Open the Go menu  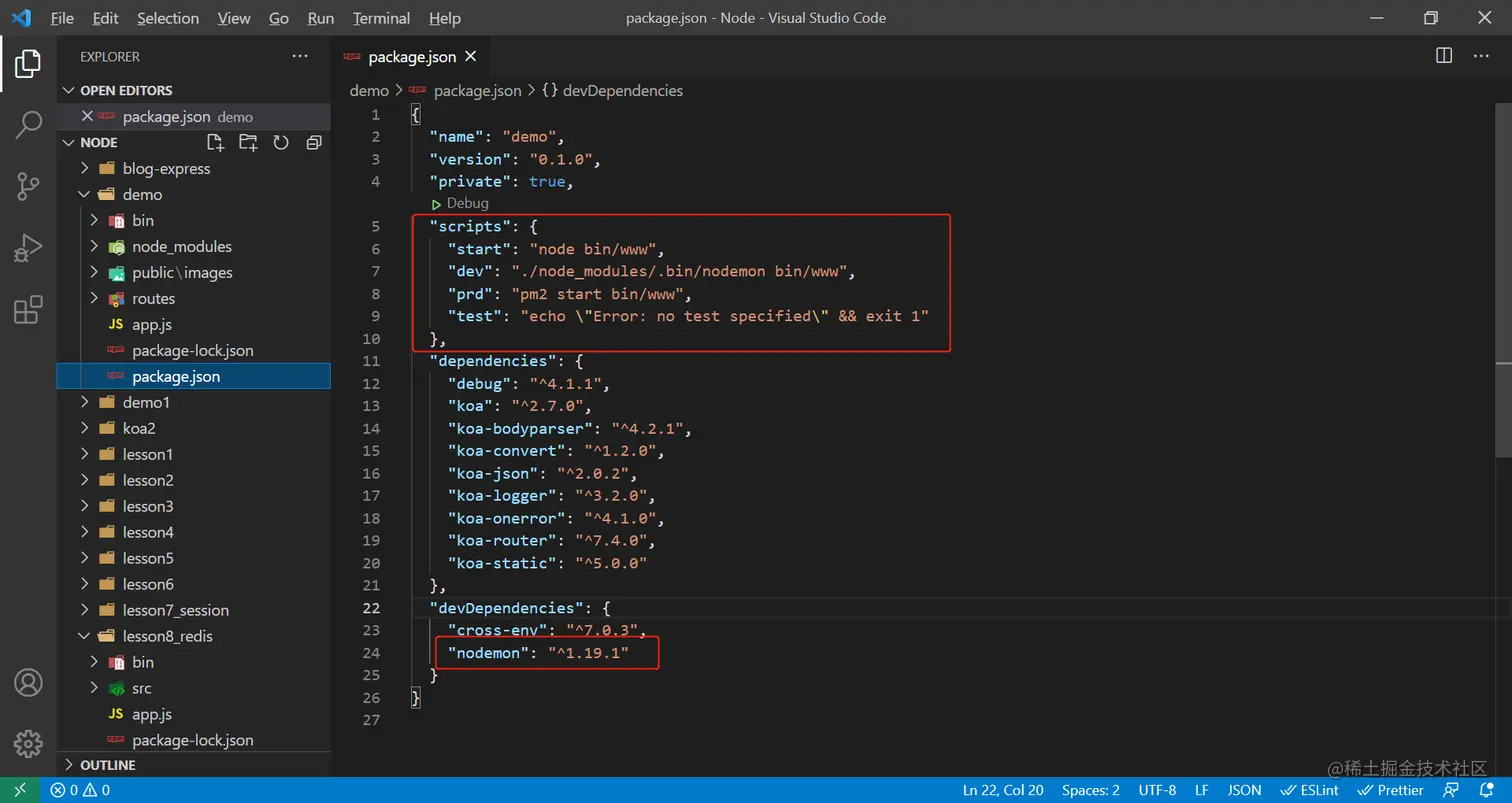(x=279, y=18)
